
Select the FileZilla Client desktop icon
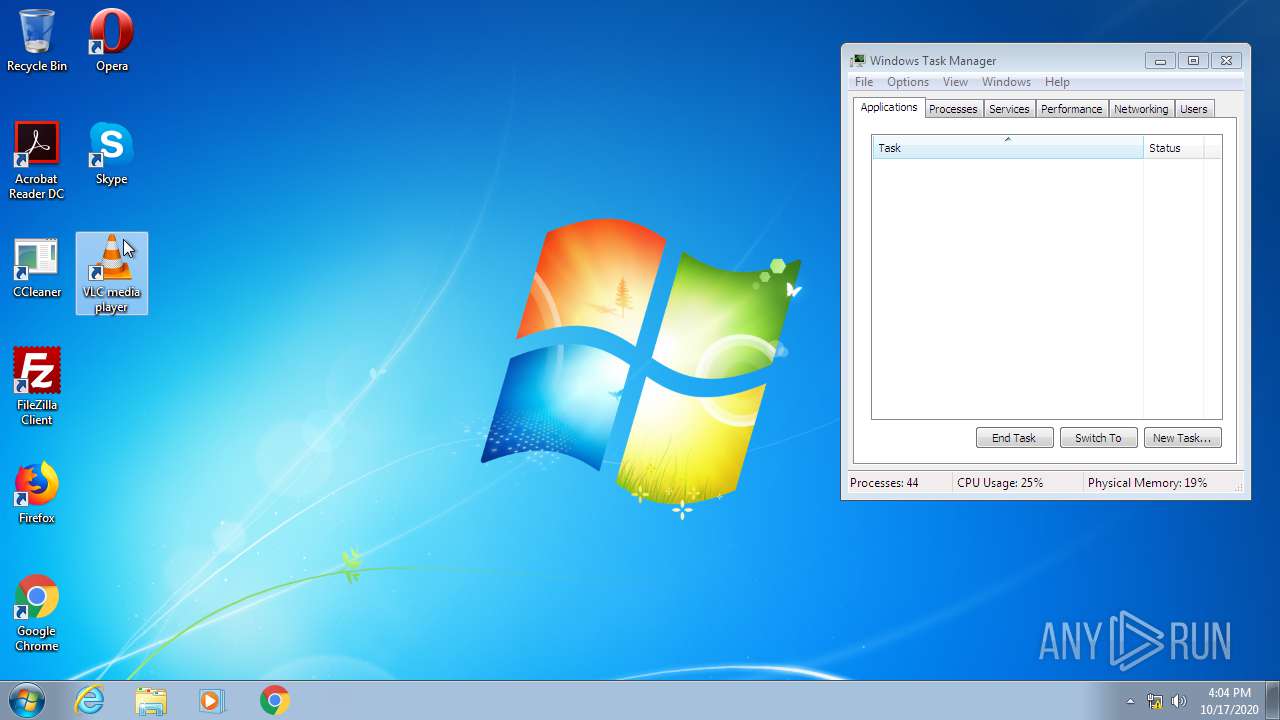tap(37, 387)
